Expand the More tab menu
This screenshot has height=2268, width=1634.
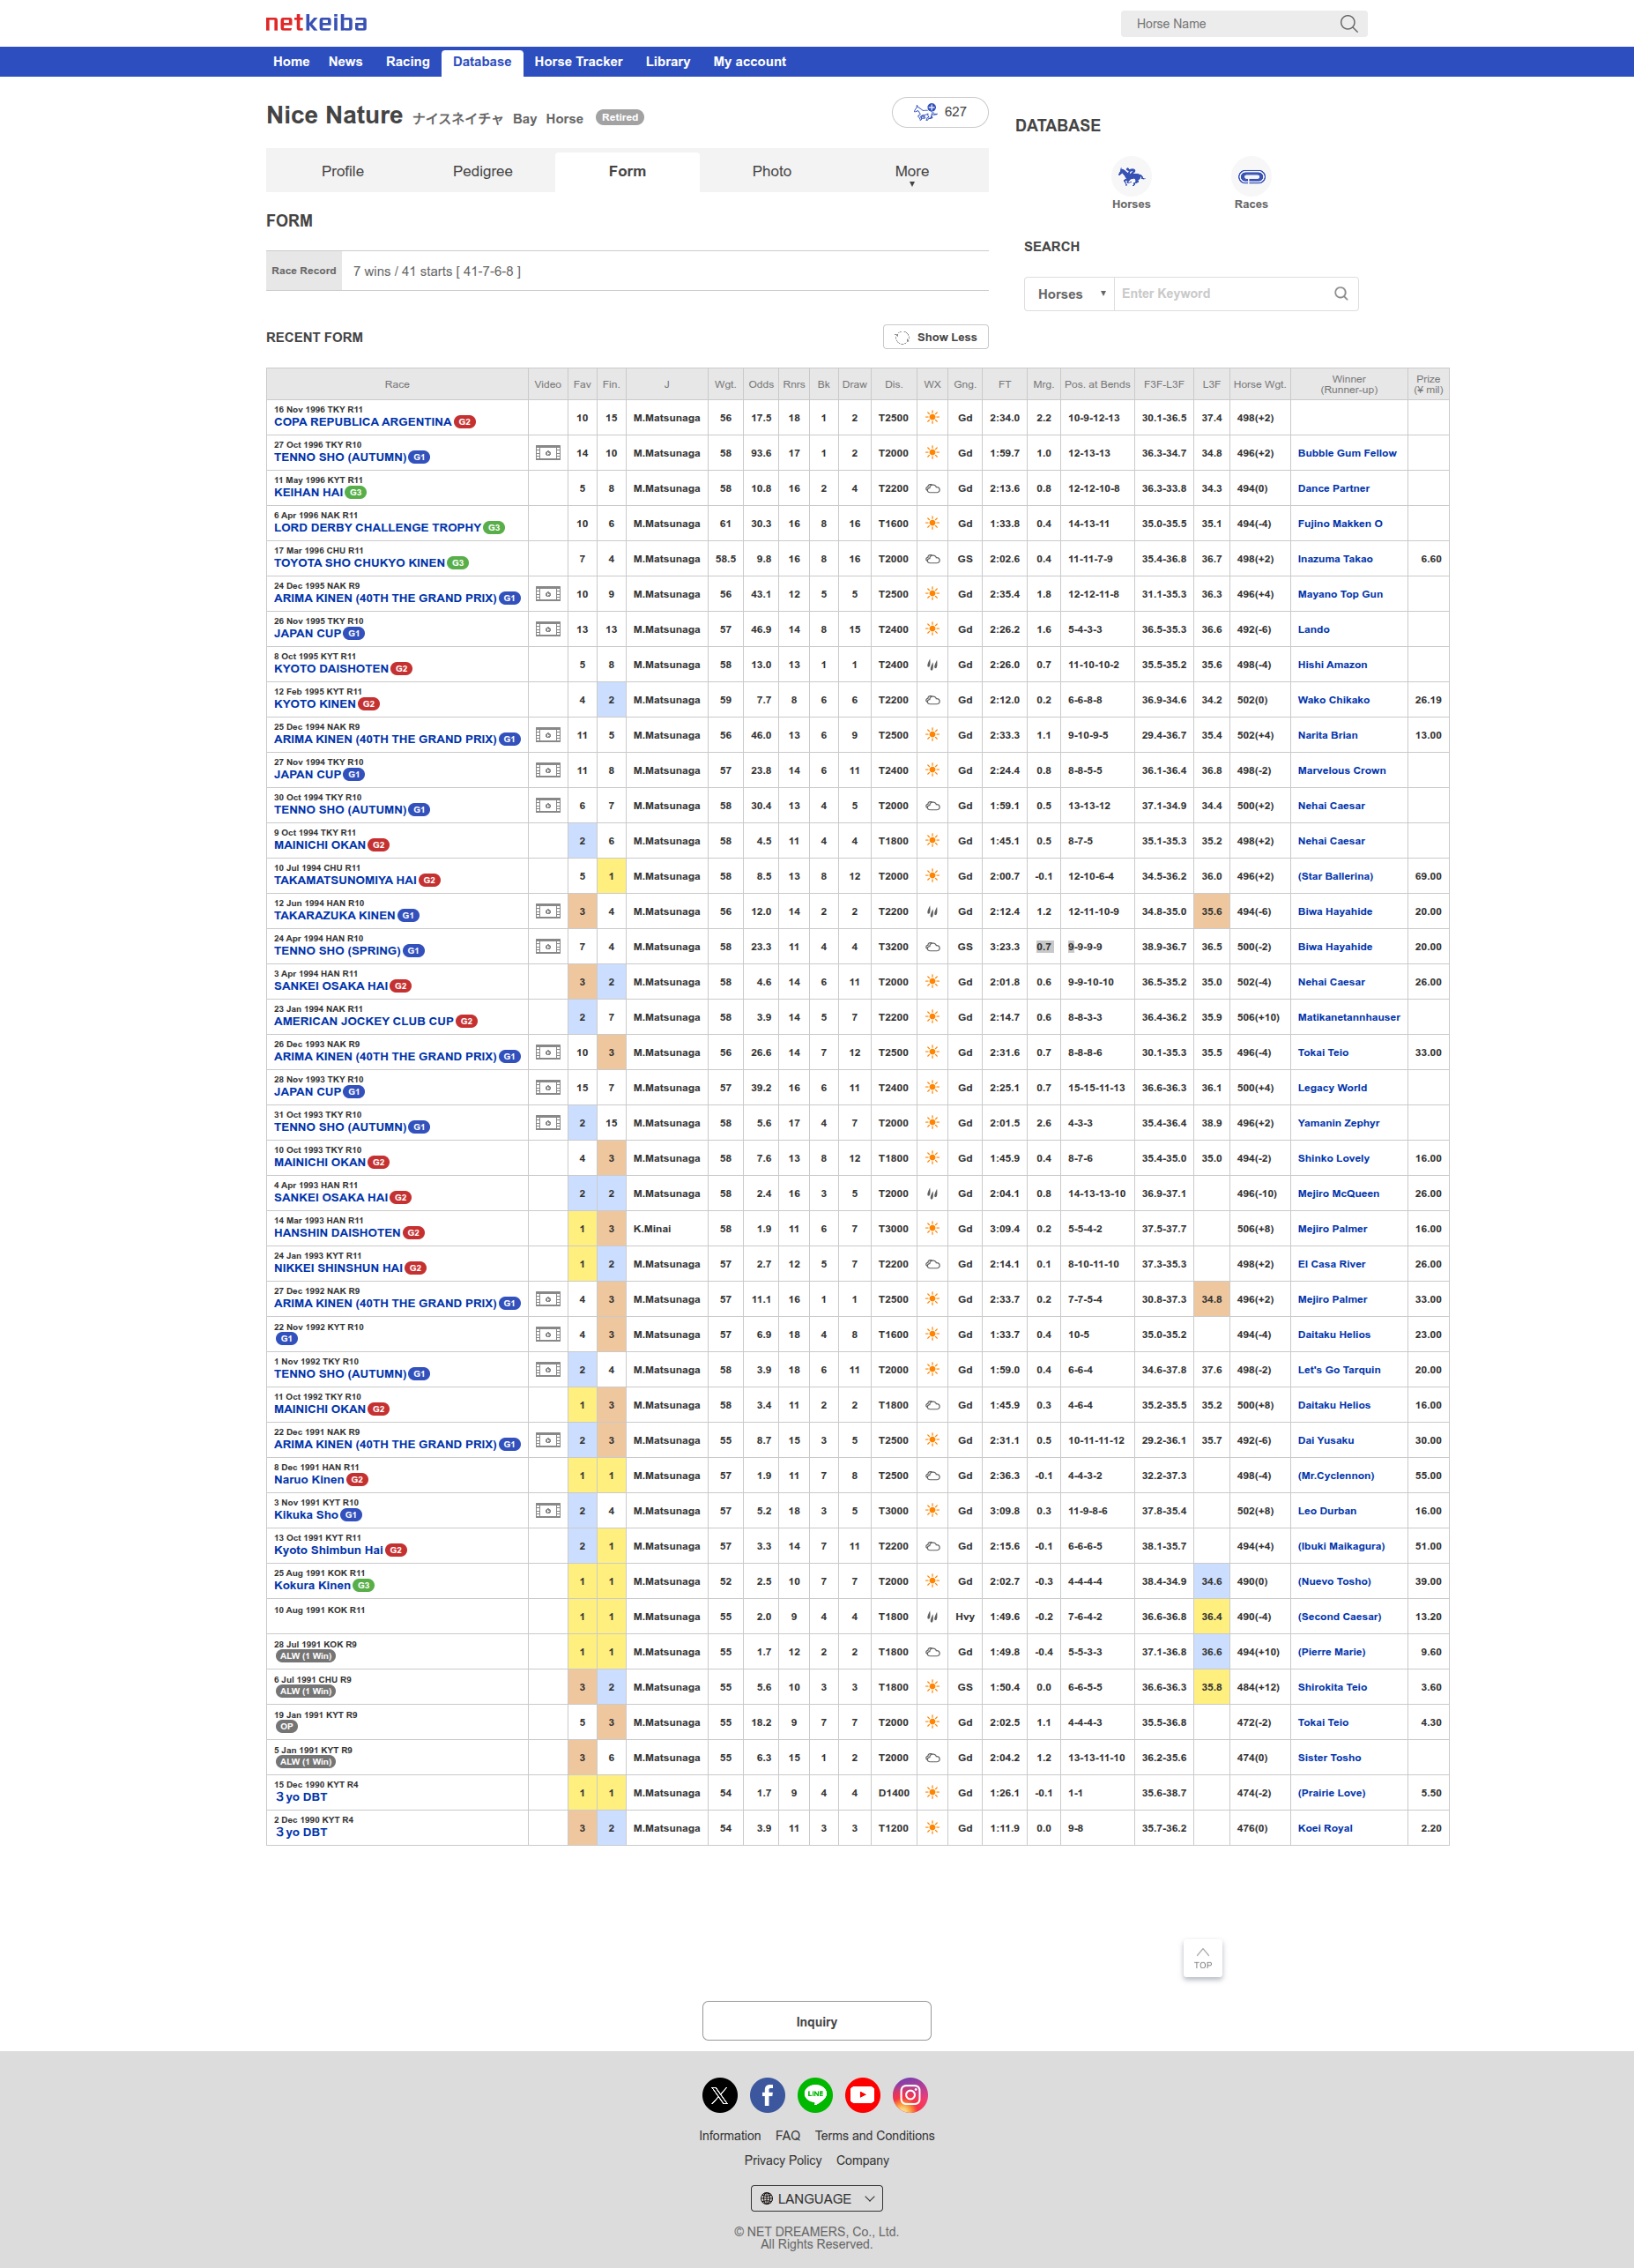click(912, 172)
